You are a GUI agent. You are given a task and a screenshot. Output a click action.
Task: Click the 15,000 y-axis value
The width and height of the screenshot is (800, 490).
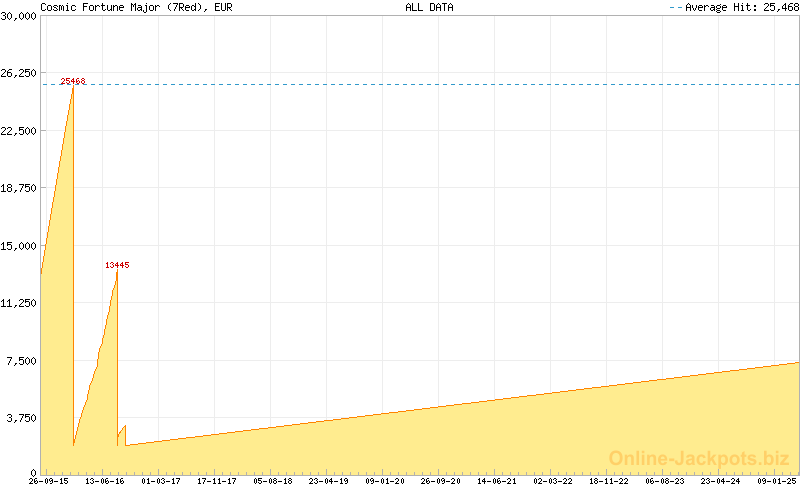[20, 246]
